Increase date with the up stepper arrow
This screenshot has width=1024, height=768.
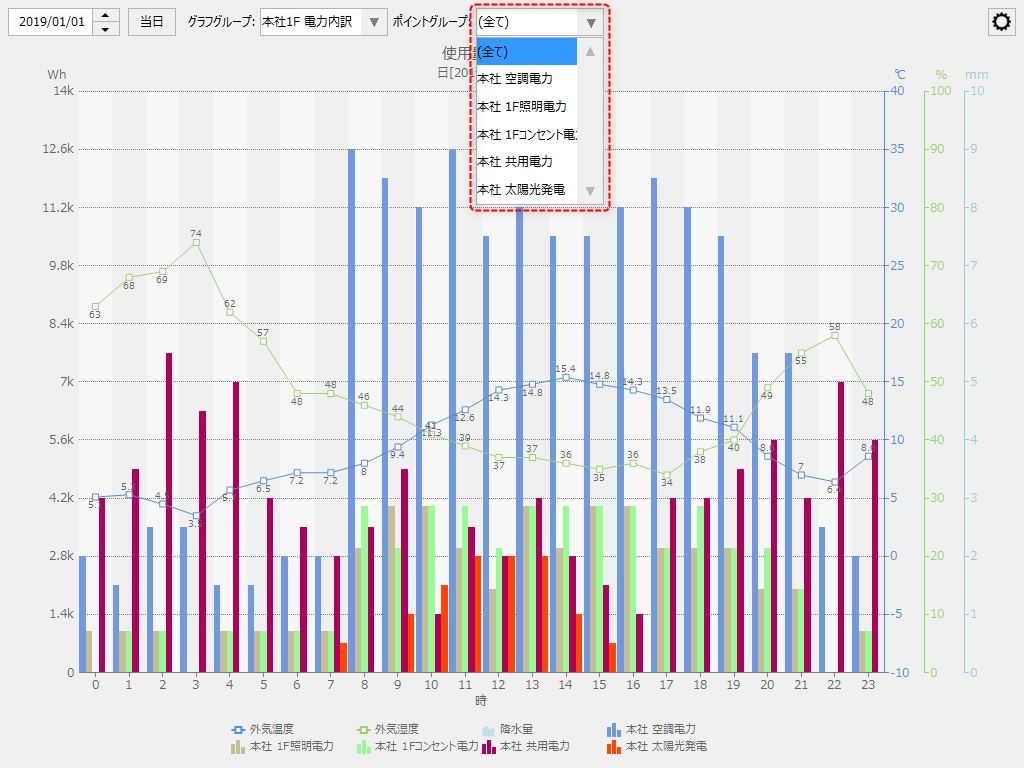coord(106,15)
